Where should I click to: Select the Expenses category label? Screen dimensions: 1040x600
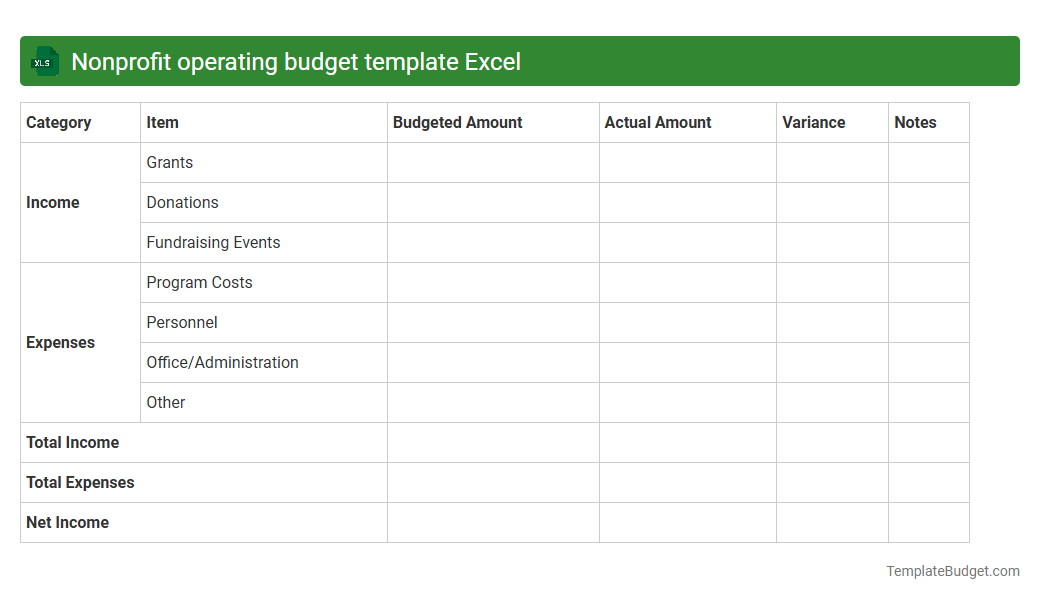60,342
